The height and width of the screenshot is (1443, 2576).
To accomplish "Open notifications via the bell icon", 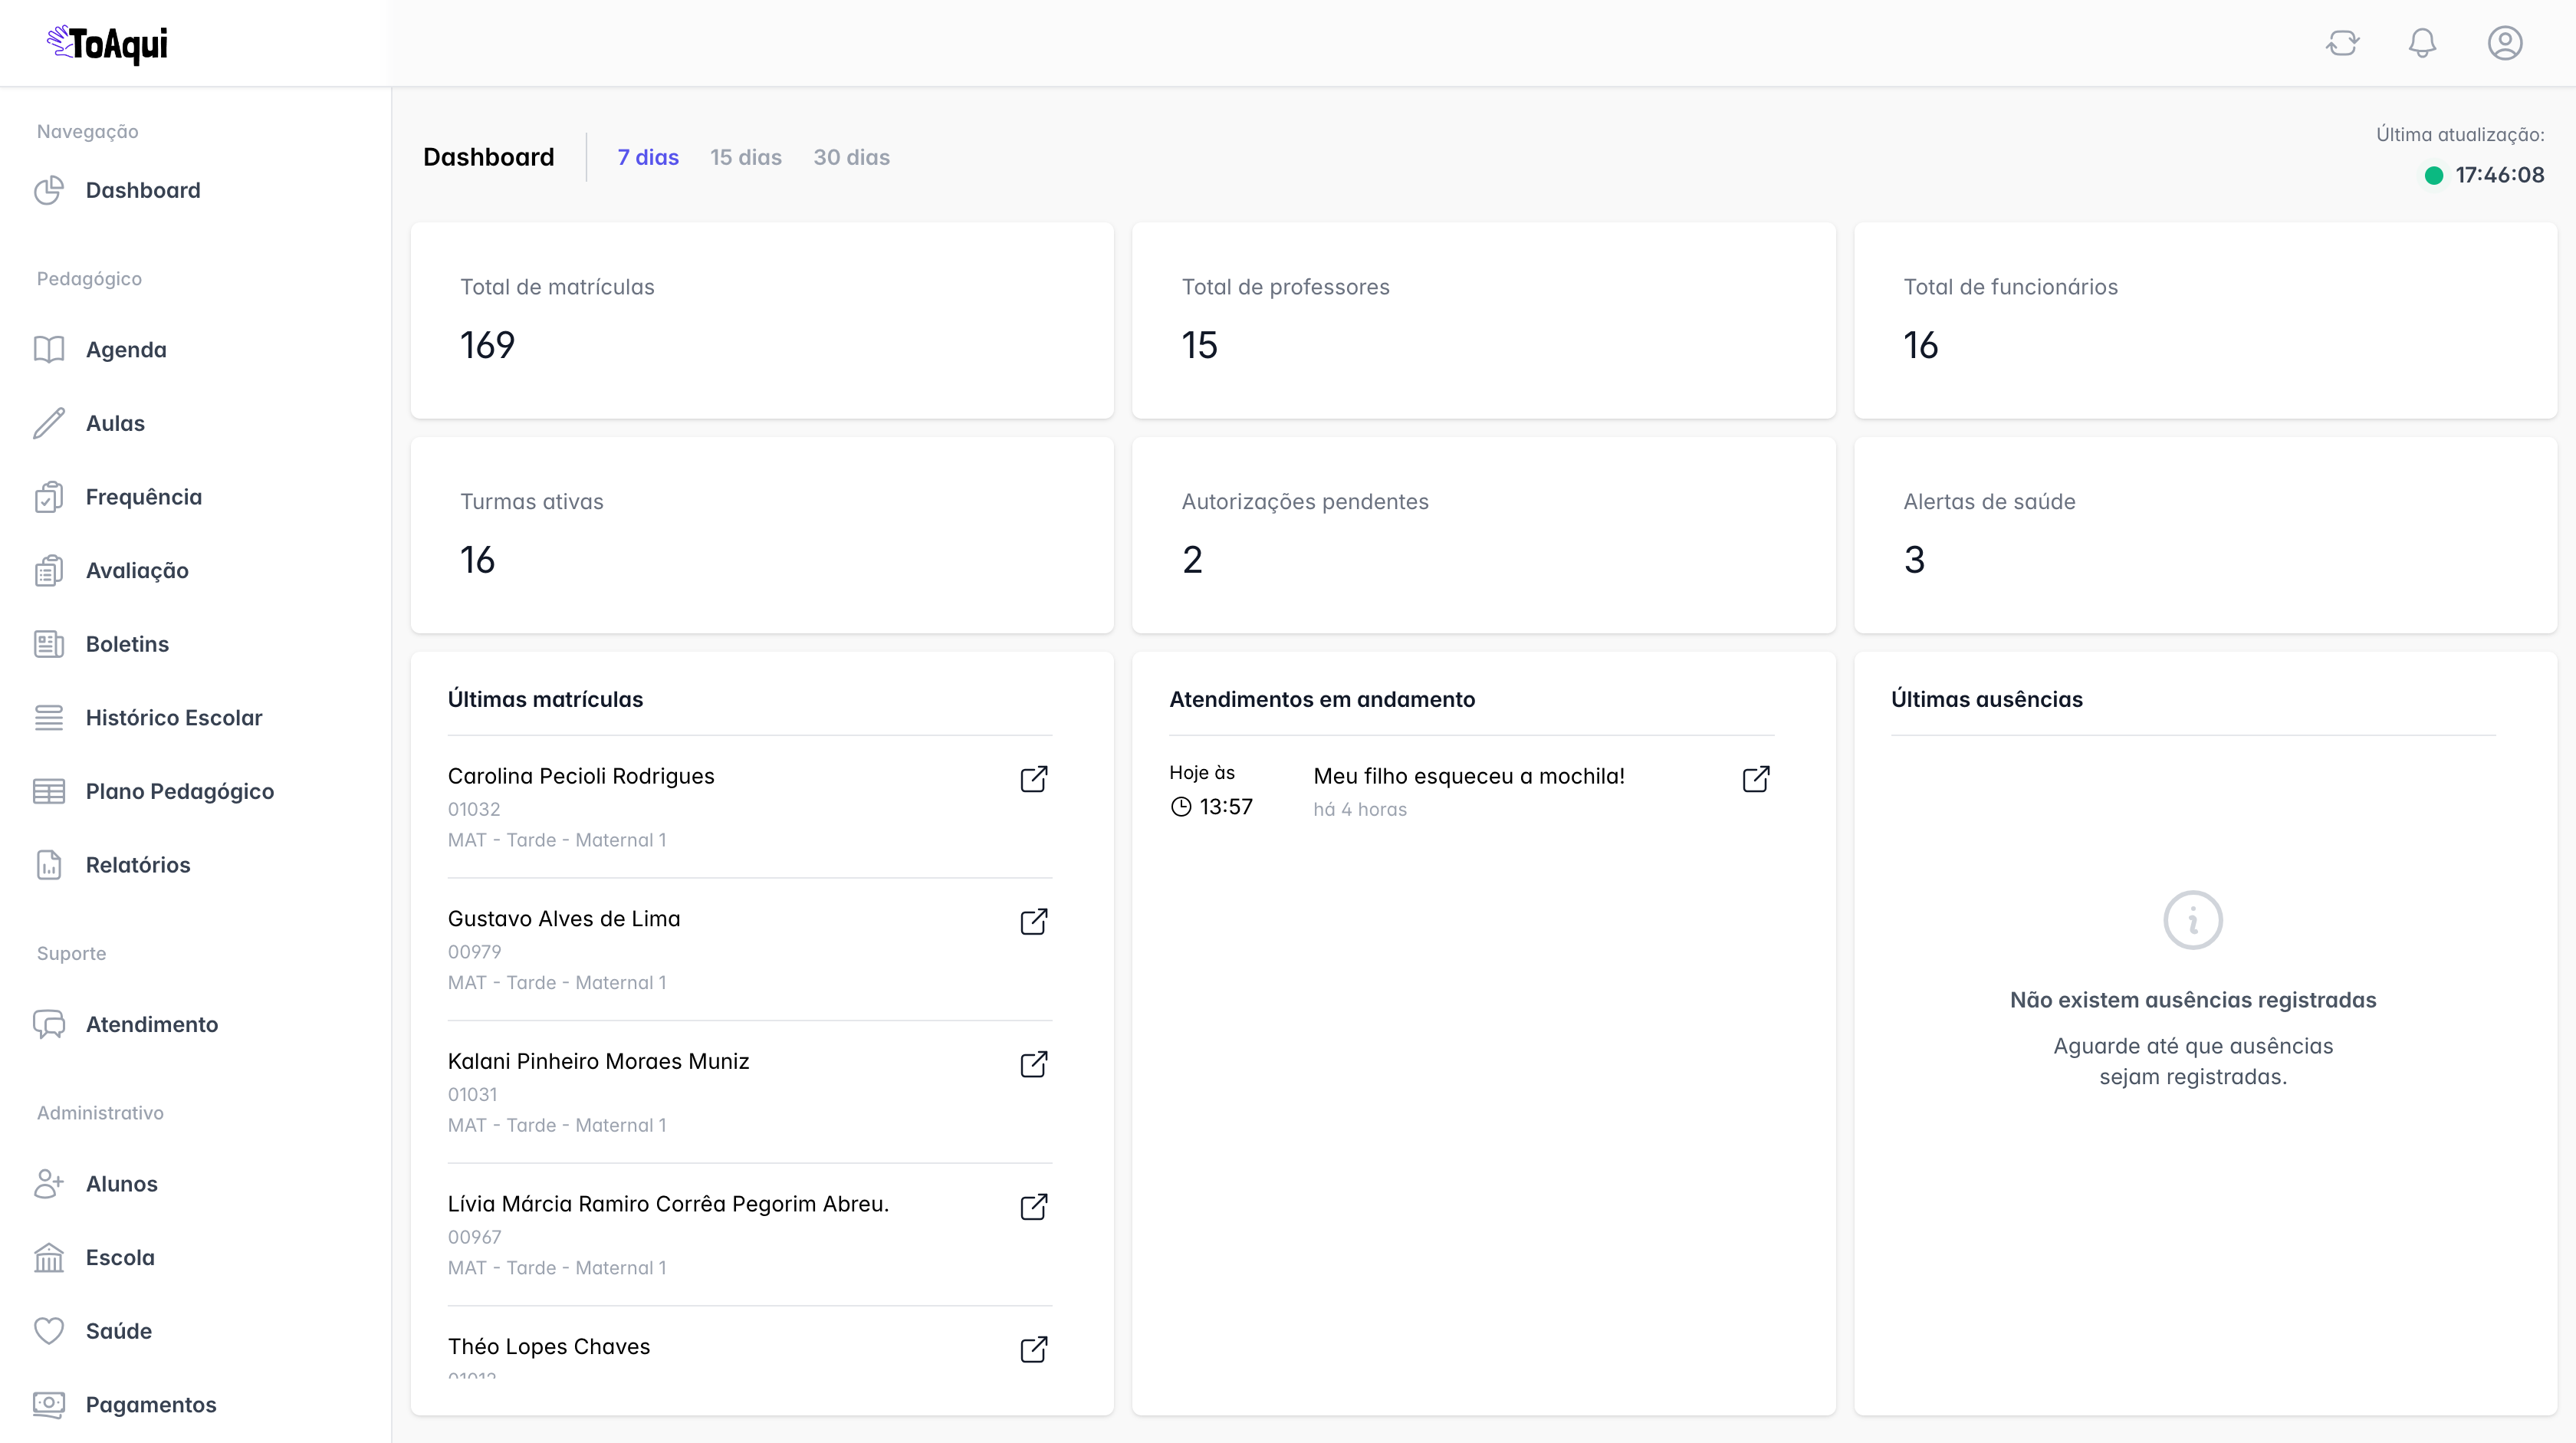I will tap(2423, 43).
